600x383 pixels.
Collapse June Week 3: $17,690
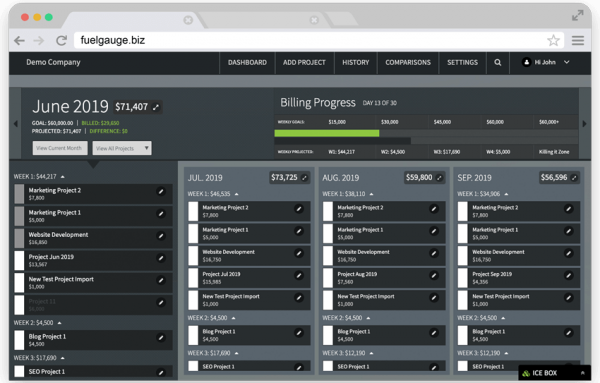(x=62, y=358)
